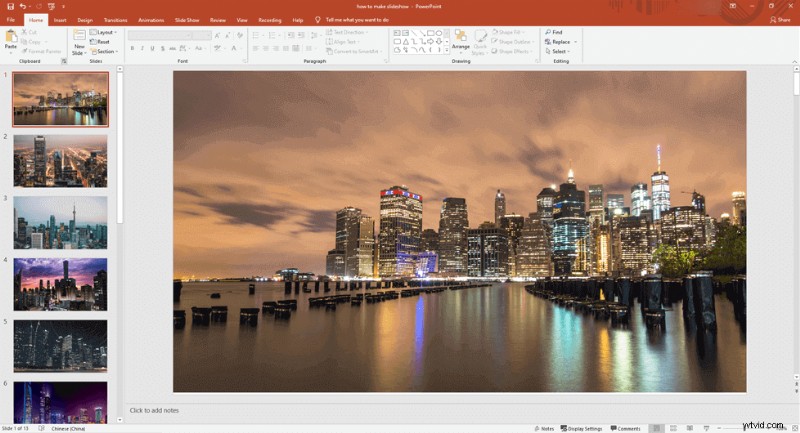
Task: Toggle Align Right paragraph
Action: (276, 48)
